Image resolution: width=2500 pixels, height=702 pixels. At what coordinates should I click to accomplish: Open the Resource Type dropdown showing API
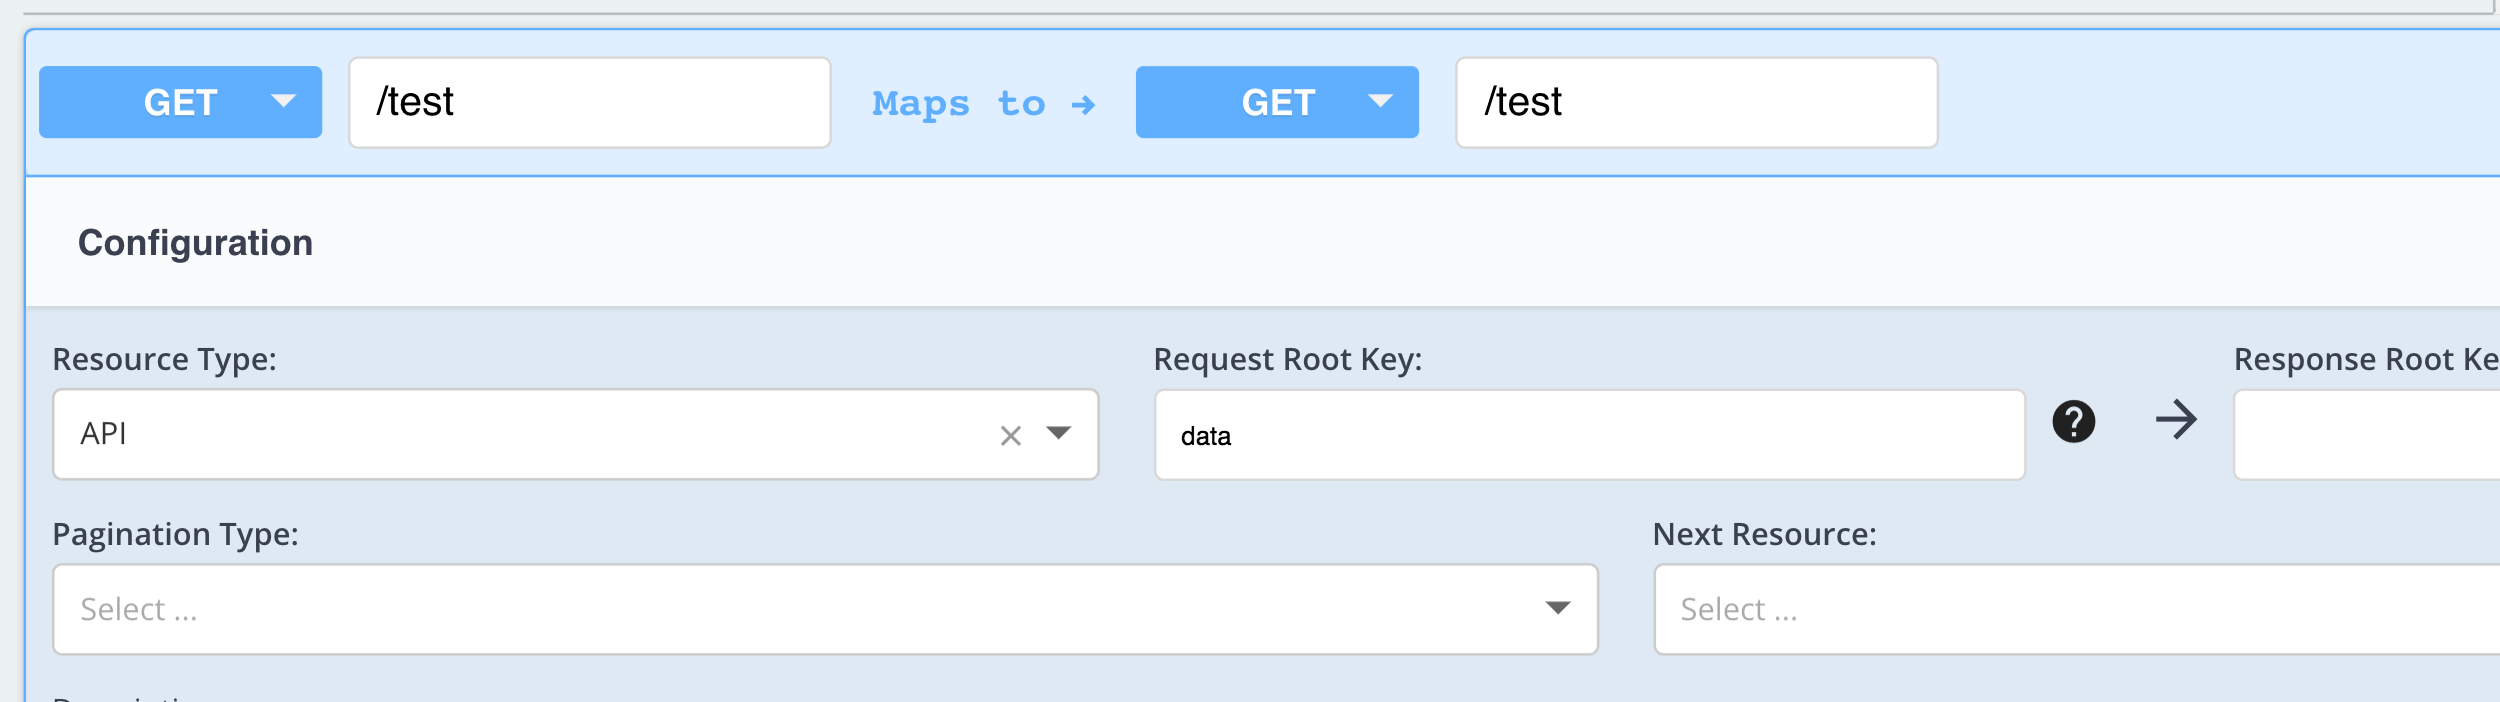[x=520, y=434]
